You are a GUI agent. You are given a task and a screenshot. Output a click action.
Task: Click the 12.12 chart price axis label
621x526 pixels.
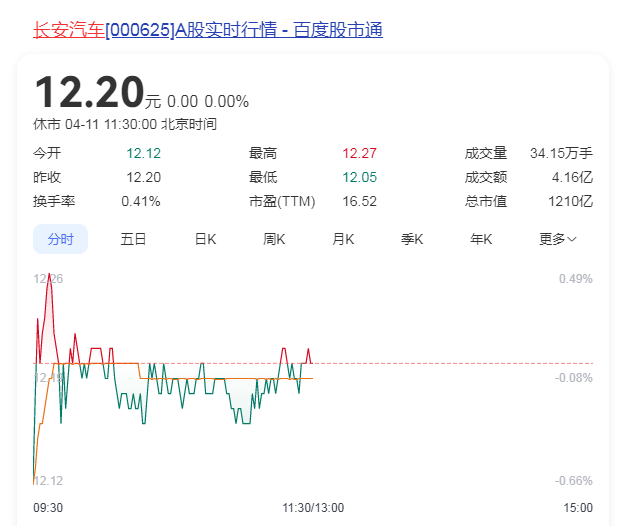(x=48, y=481)
